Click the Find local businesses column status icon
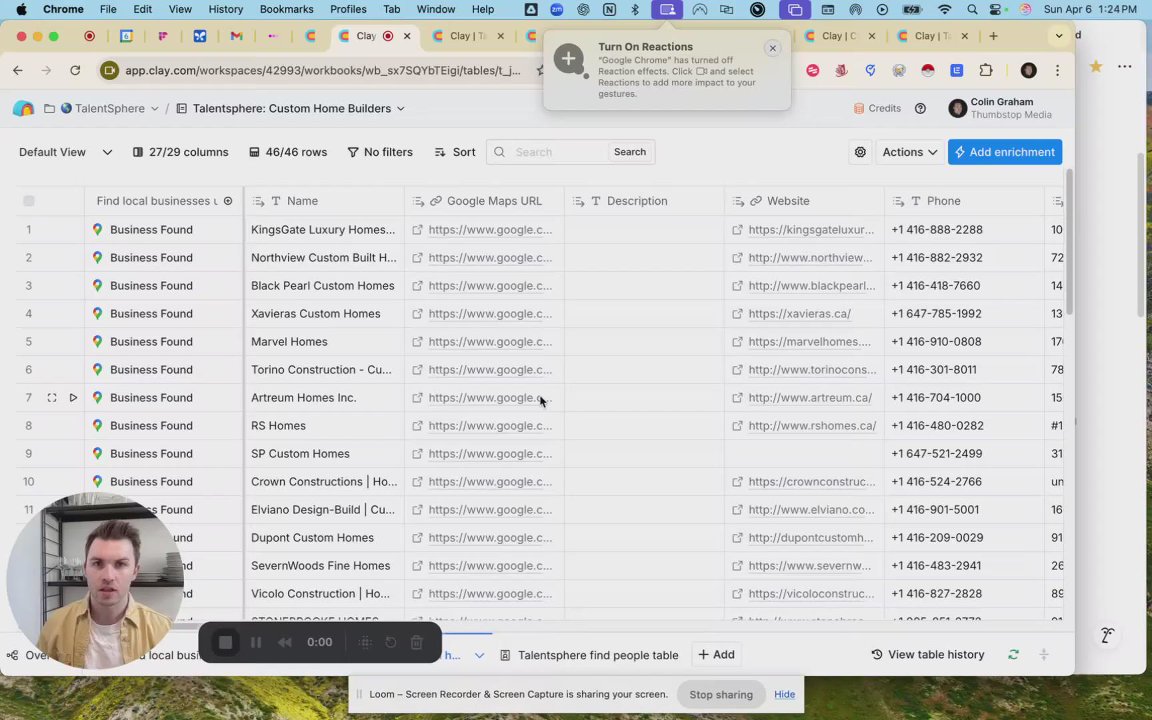This screenshot has width=1152, height=720. tap(228, 201)
